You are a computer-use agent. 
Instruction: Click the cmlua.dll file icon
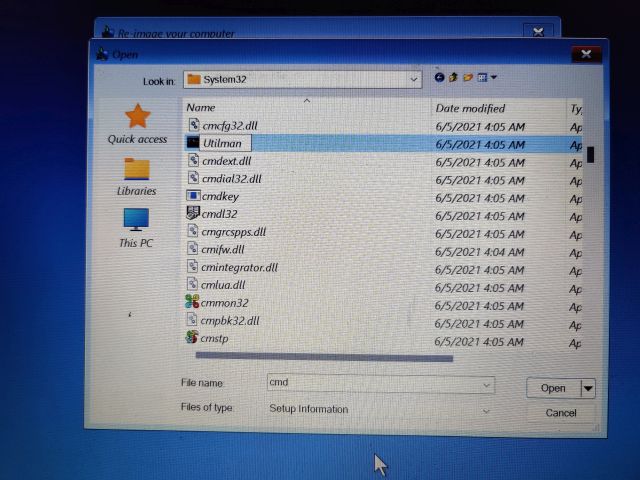[x=192, y=284]
